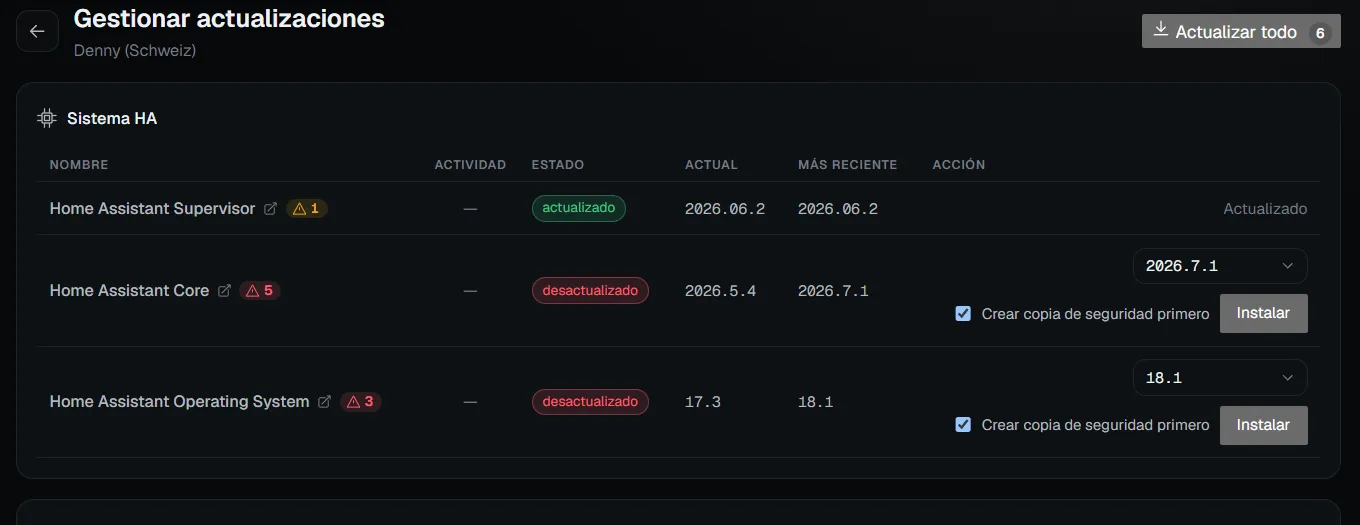Go back using the arrow button
The width and height of the screenshot is (1360, 525).
click(37, 31)
